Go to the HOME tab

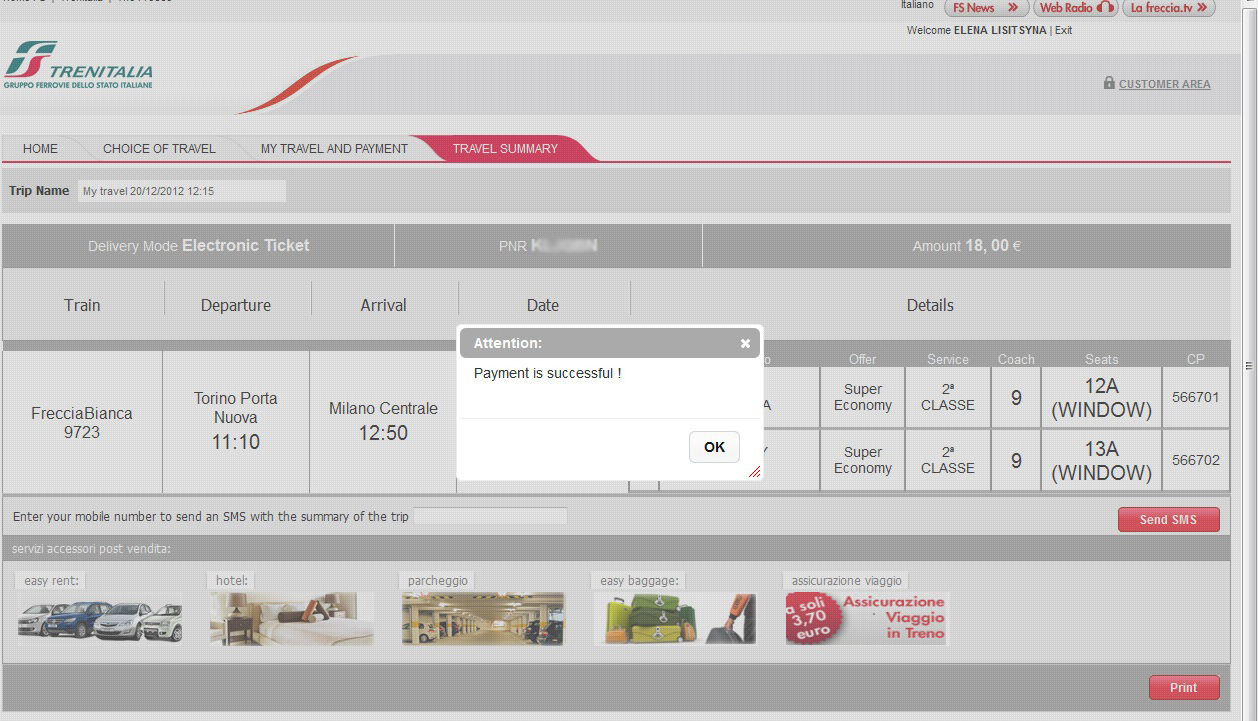coord(40,148)
